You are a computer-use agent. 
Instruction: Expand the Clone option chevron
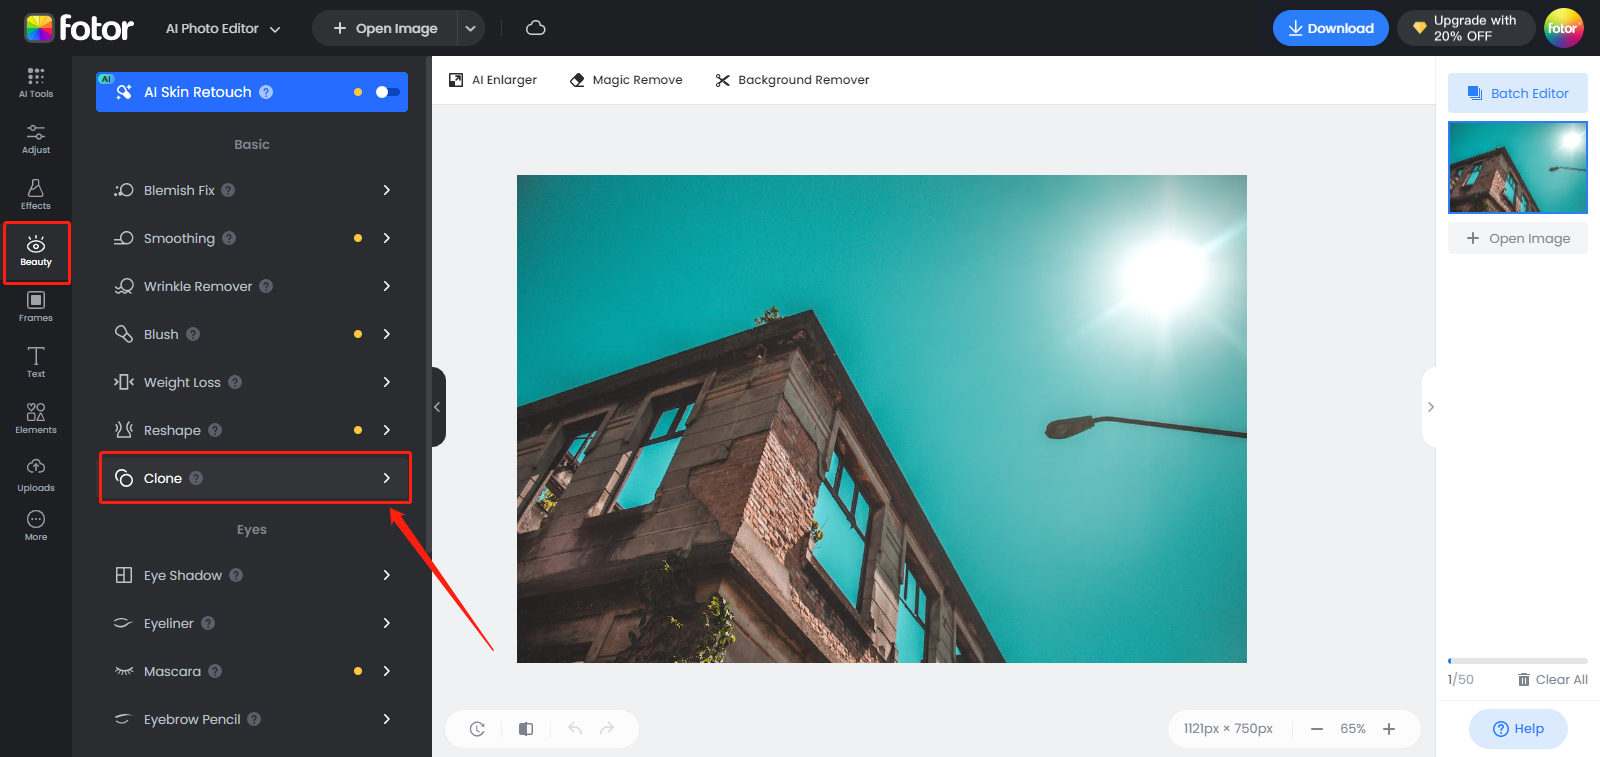click(x=387, y=478)
